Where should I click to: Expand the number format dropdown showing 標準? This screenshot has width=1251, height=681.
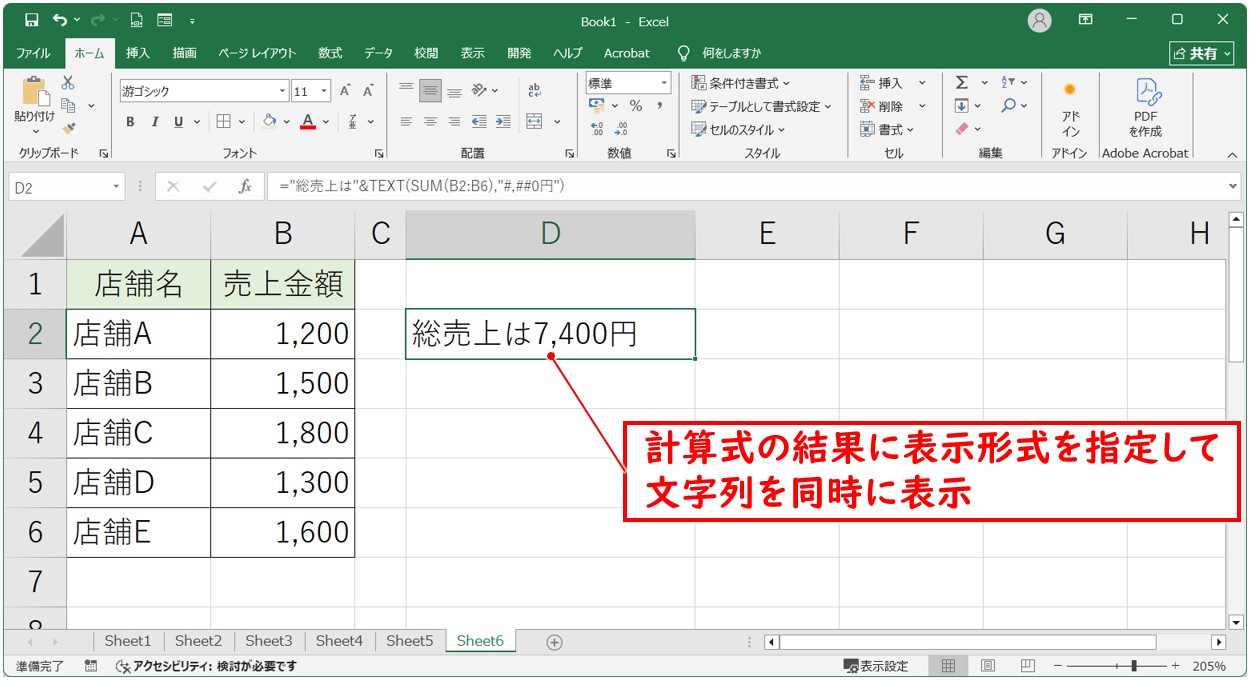[x=664, y=84]
